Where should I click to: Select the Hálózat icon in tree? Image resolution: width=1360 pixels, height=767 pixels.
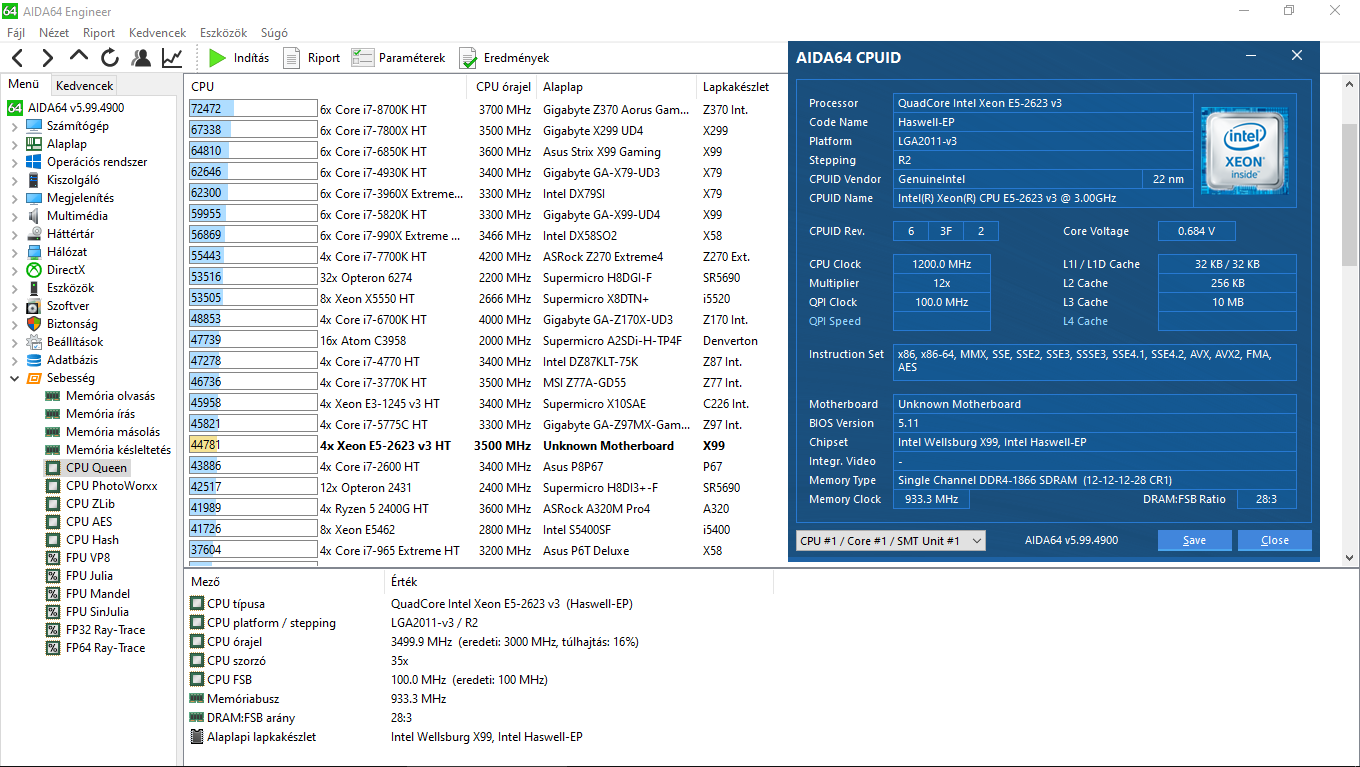(x=34, y=252)
